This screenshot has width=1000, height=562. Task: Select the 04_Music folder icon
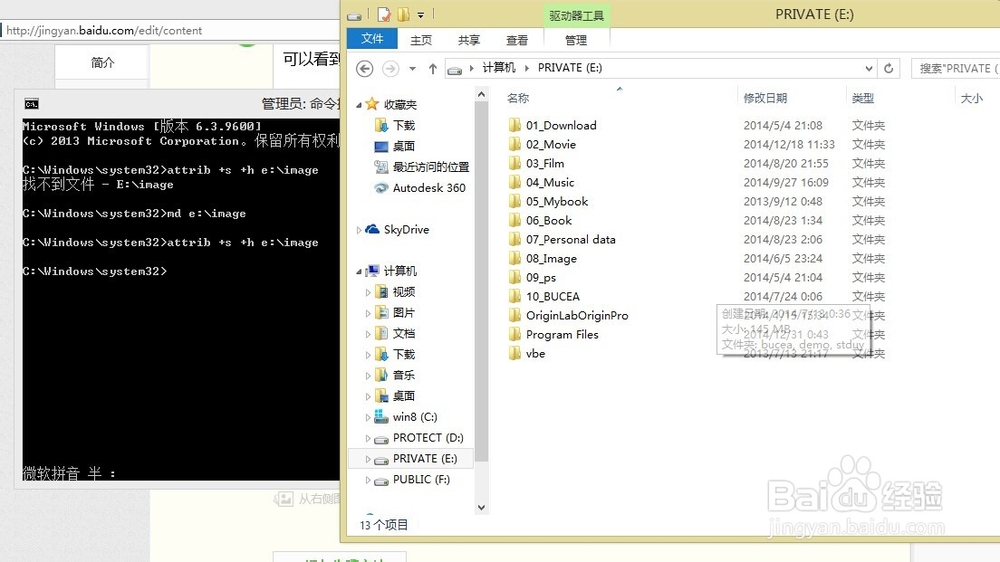tap(515, 182)
